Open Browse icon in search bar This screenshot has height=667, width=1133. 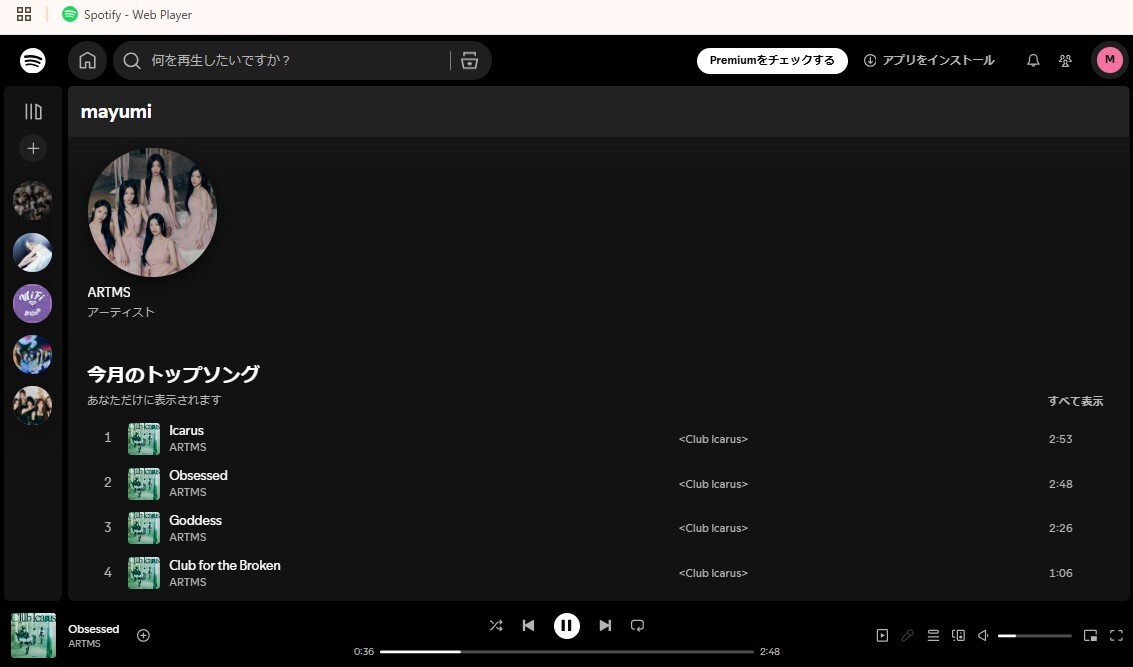(470, 61)
